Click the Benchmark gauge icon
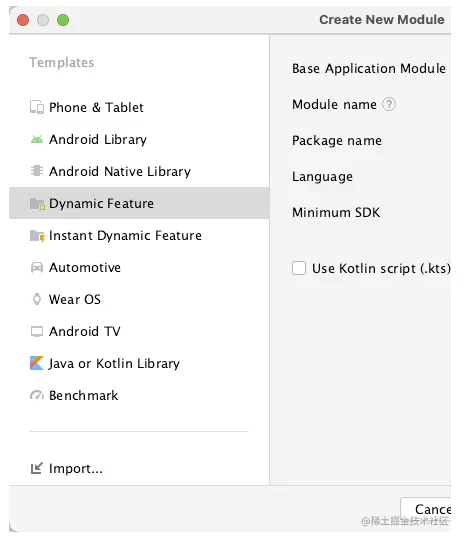 (x=37, y=395)
